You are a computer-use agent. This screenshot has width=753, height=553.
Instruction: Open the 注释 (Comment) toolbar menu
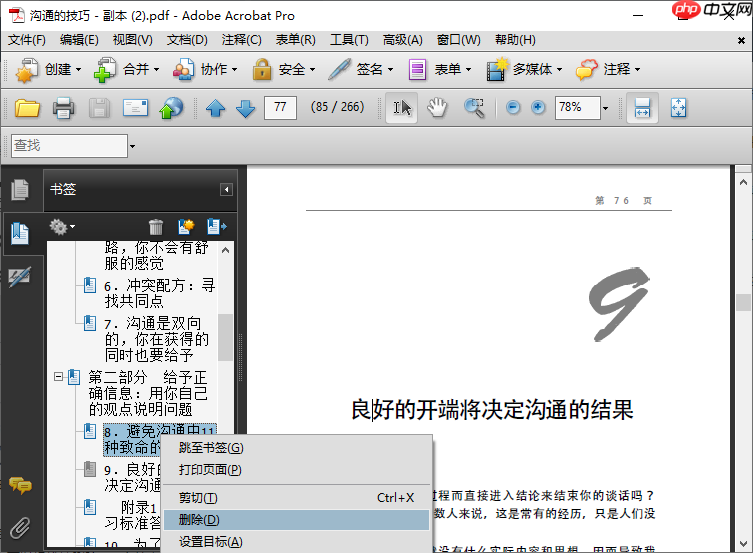click(x=608, y=70)
